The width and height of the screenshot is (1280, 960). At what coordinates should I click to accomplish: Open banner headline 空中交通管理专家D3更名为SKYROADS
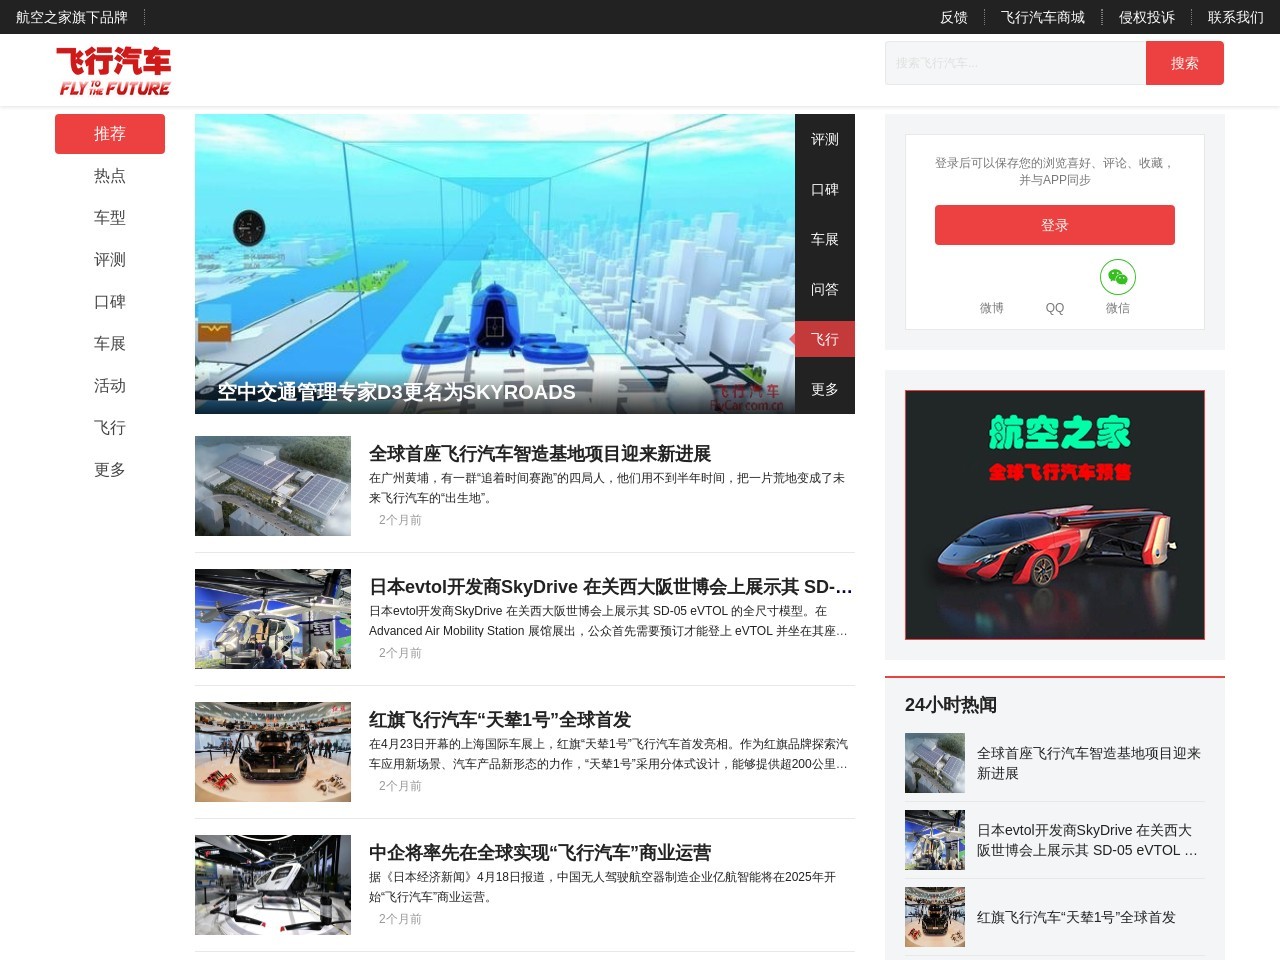pos(396,392)
